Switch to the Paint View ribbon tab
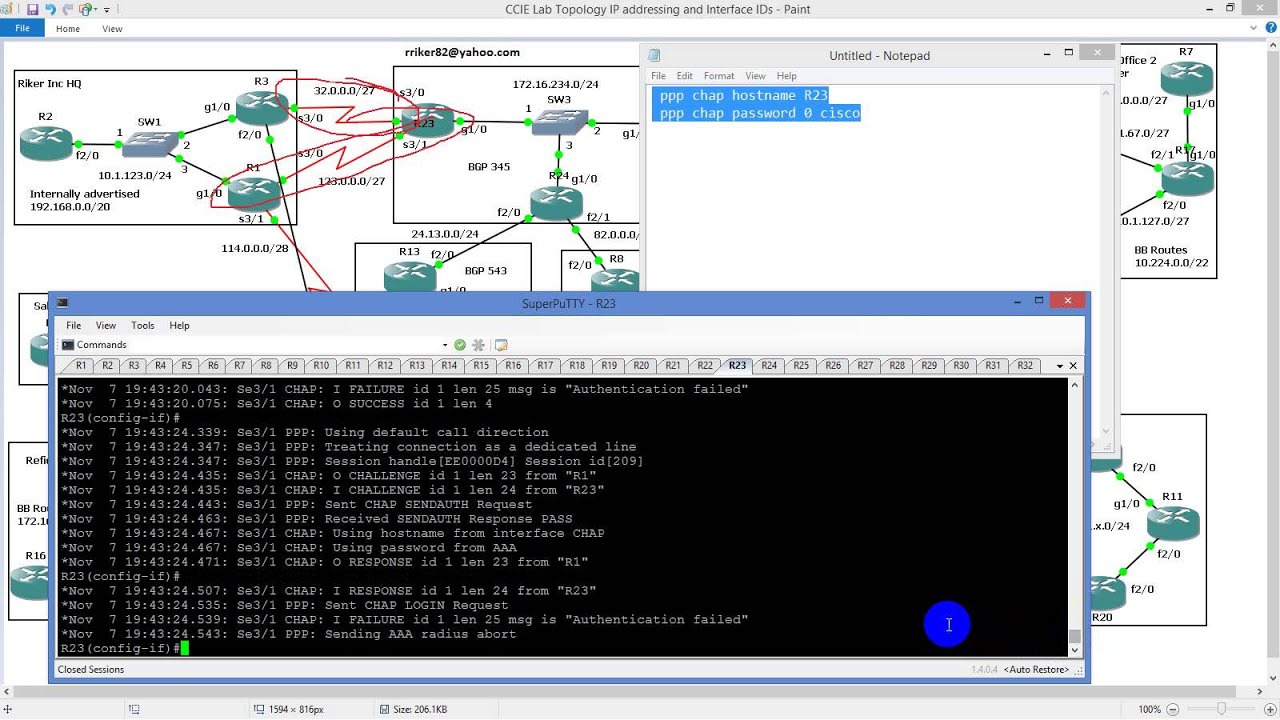Image resolution: width=1280 pixels, height=720 pixels. pyautogui.click(x=112, y=29)
